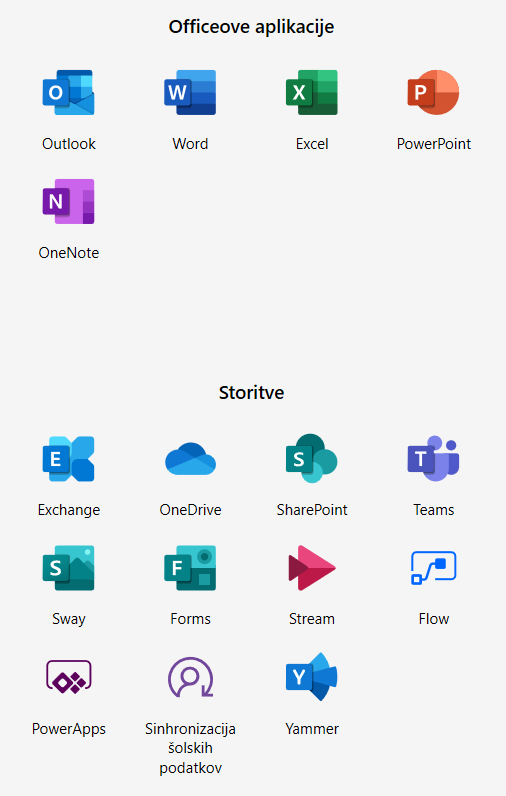Open OneDrive using the cloud icon

[190, 458]
